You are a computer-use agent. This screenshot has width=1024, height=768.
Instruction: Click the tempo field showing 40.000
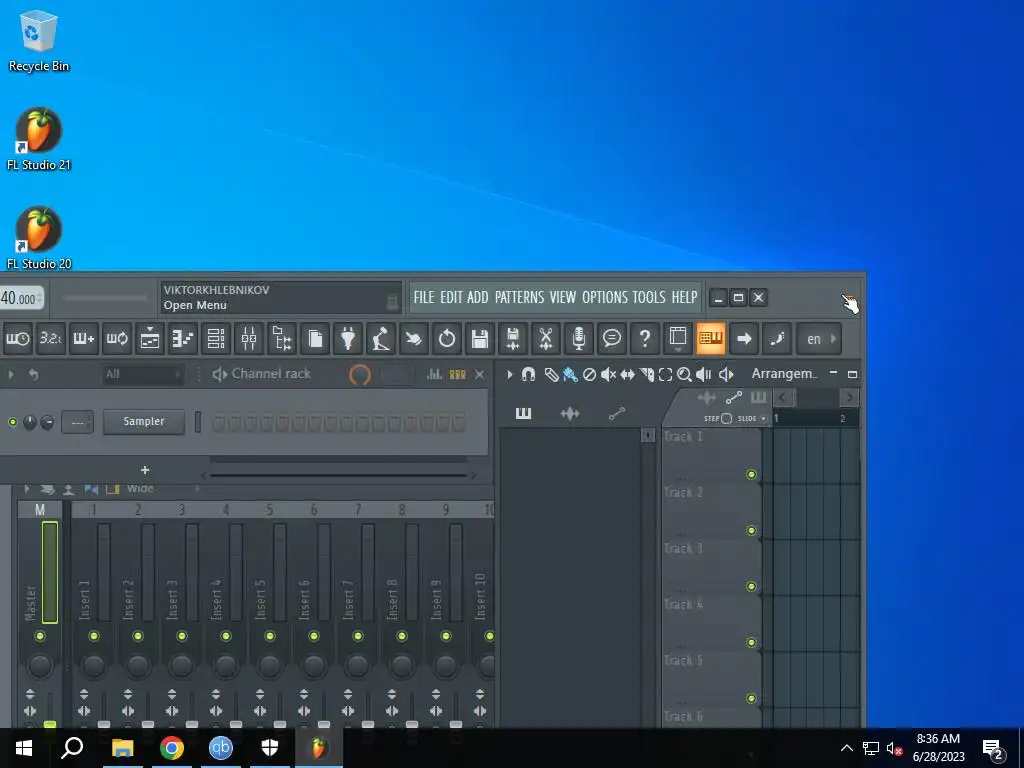21,298
